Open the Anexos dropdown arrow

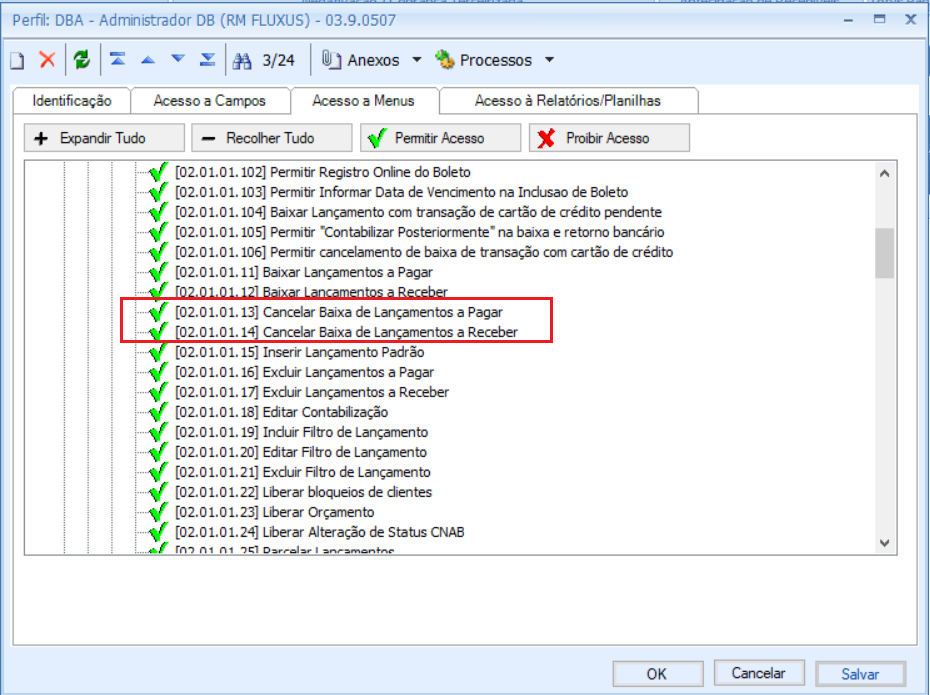(x=417, y=60)
